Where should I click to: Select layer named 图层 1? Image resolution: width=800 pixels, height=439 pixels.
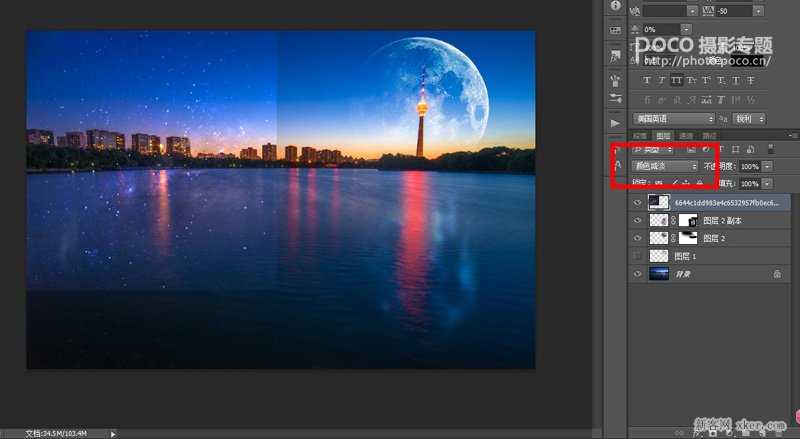tap(685, 256)
